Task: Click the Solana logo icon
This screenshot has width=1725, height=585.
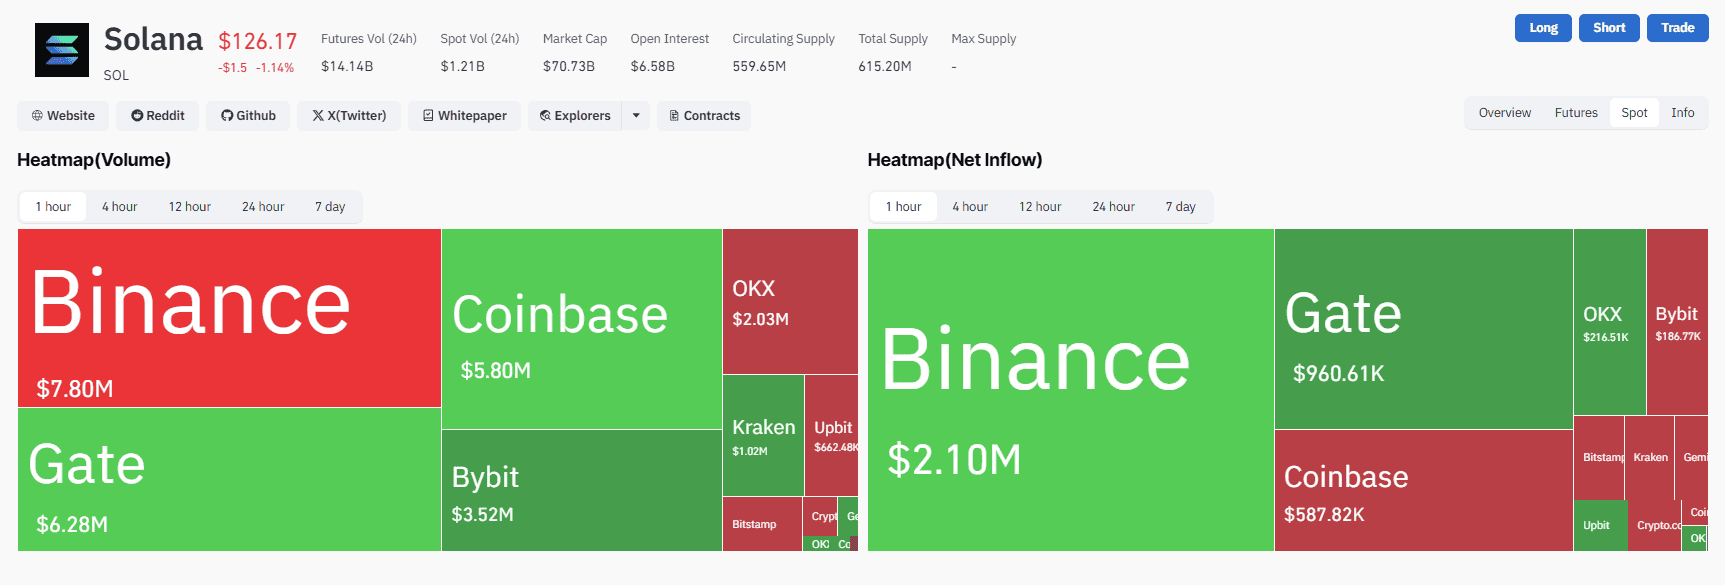Action: point(62,50)
